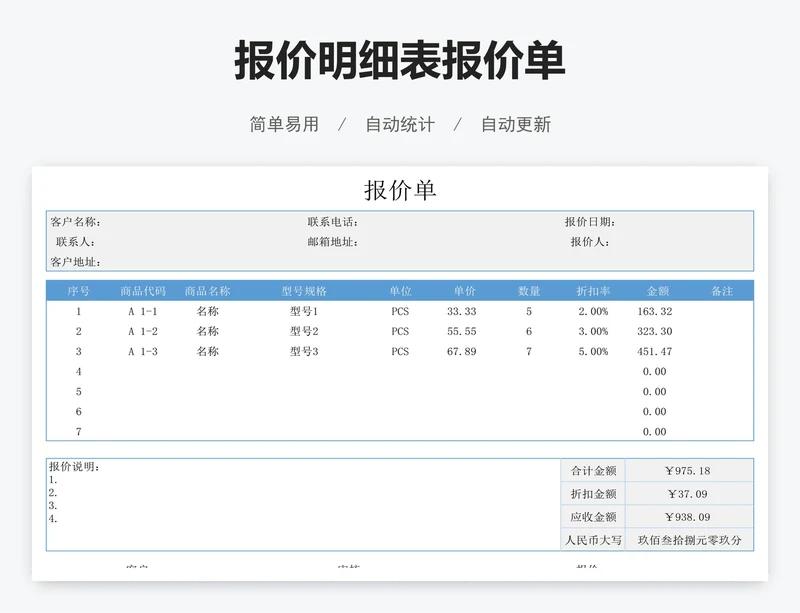The height and width of the screenshot is (613, 800).
Task: Click discount rate 3.00%
Action: click(593, 331)
